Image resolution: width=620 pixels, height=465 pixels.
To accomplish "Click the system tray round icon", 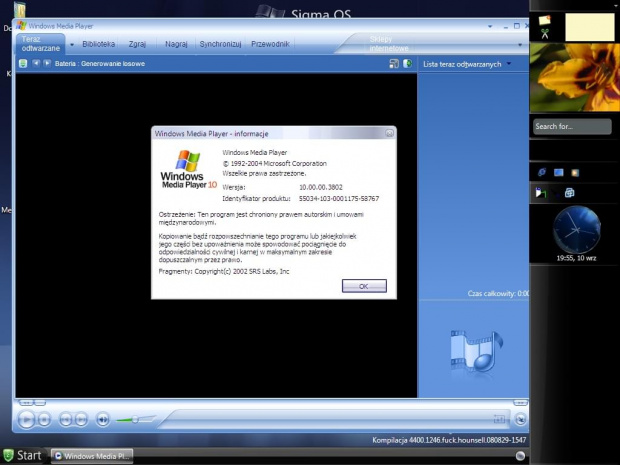I will pyautogui.click(x=520, y=456).
